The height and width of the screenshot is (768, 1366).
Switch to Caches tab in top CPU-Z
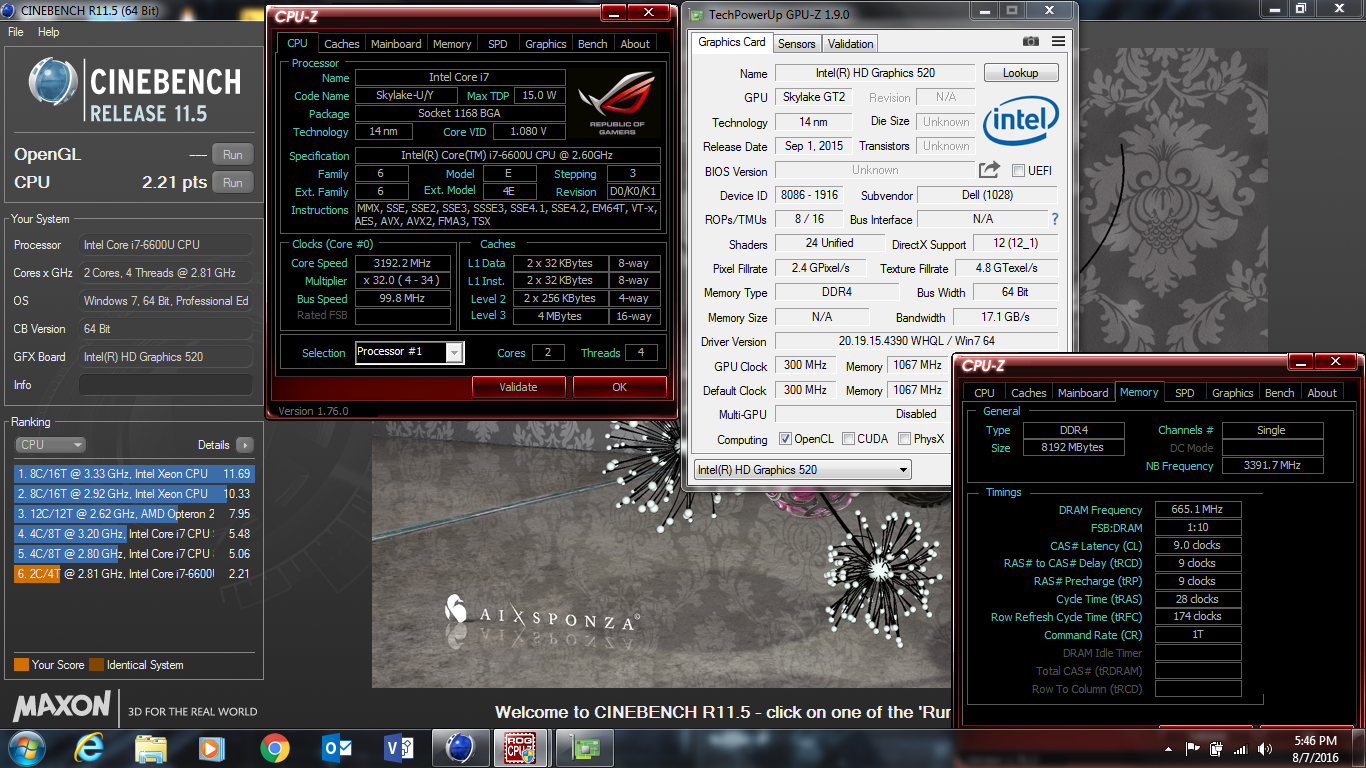pos(342,44)
